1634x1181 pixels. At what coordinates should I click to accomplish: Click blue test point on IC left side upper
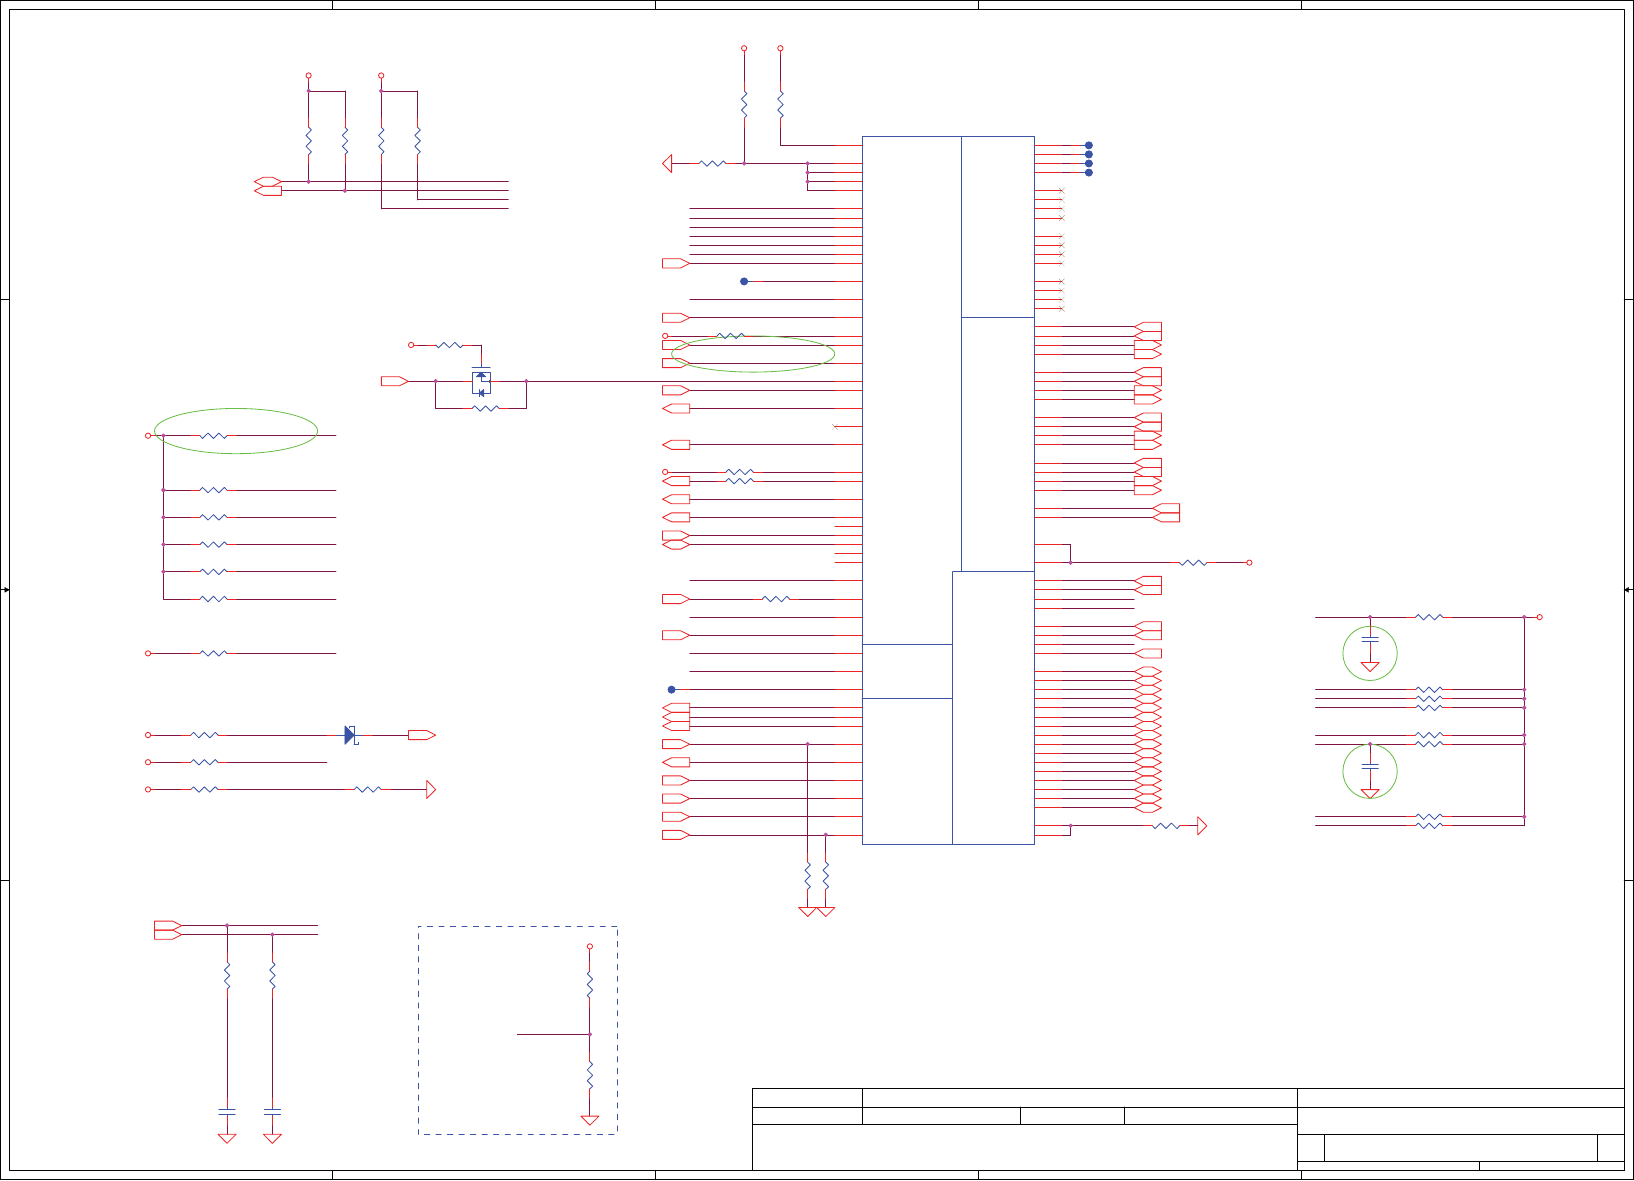[744, 281]
